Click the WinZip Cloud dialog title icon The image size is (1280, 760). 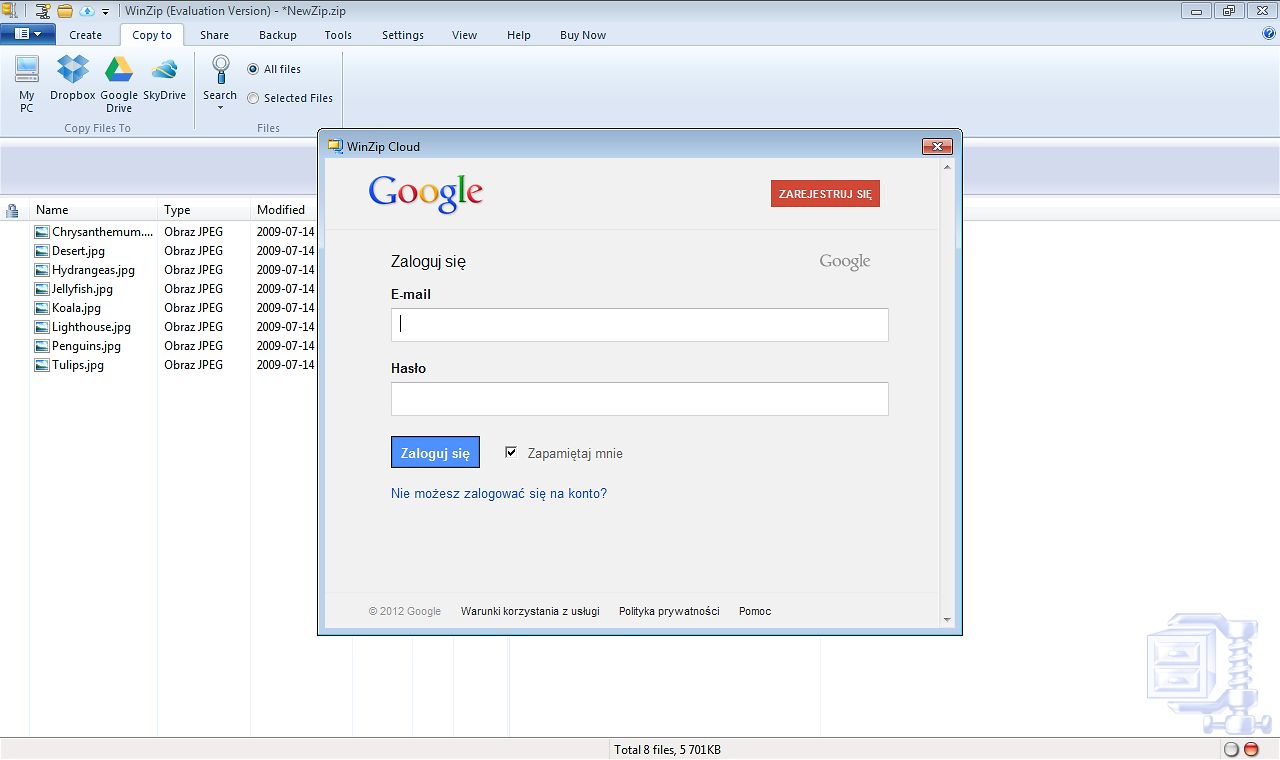click(x=335, y=146)
